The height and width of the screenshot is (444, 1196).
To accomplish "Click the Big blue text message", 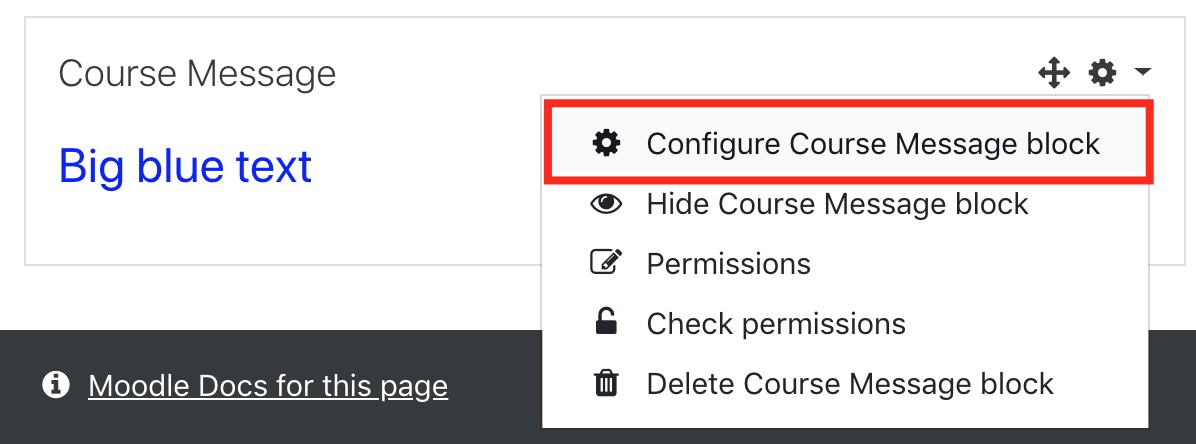I will pos(186,165).
